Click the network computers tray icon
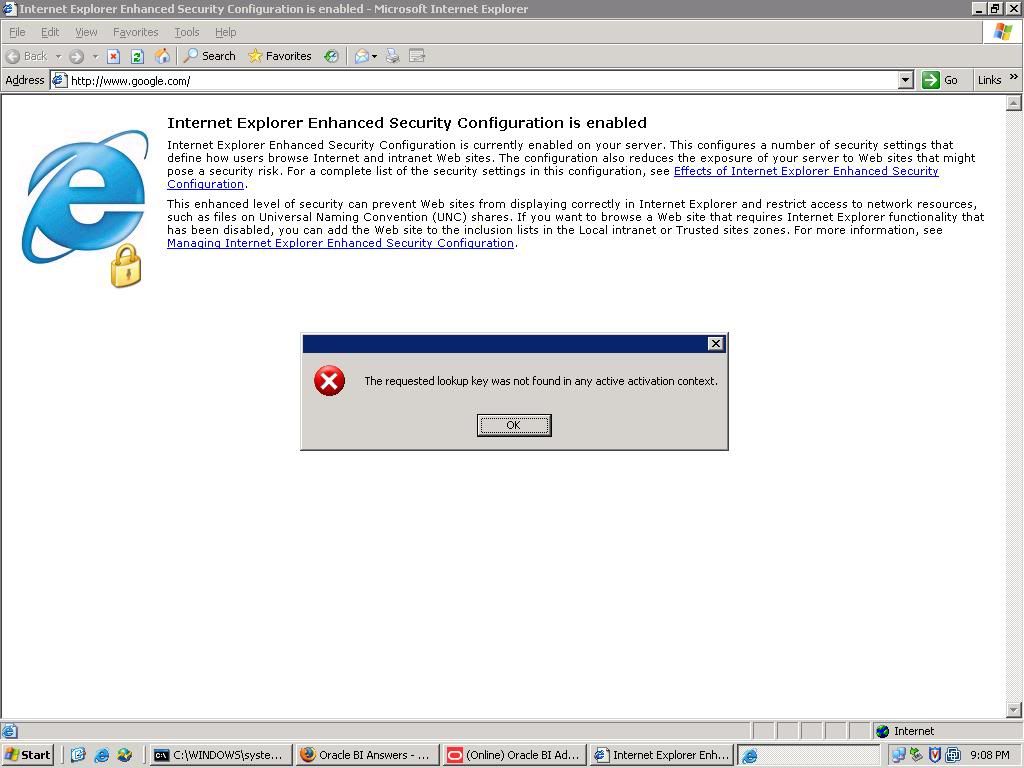This screenshot has width=1024, height=768. tap(899, 755)
